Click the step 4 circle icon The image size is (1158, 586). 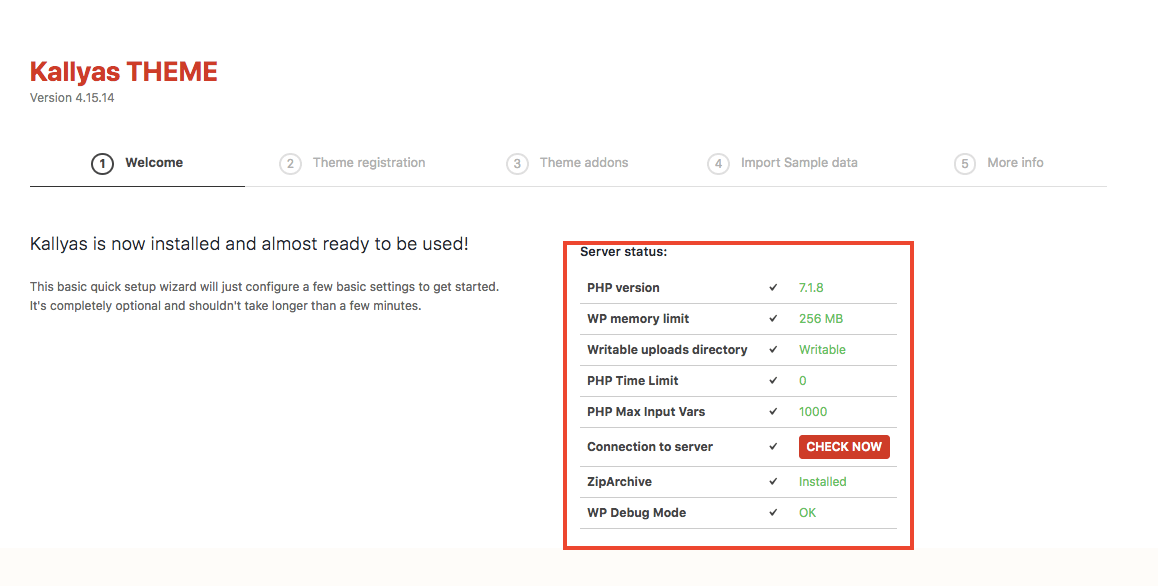pyautogui.click(x=718, y=163)
